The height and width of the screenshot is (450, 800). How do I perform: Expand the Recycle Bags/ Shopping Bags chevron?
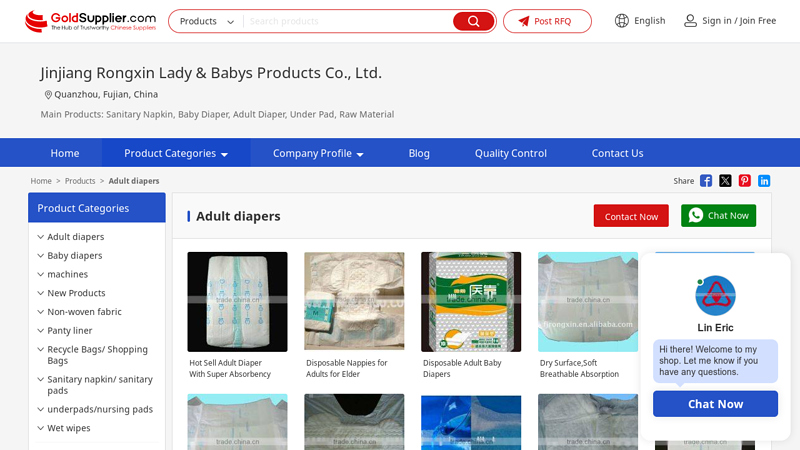(x=40, y=349)
